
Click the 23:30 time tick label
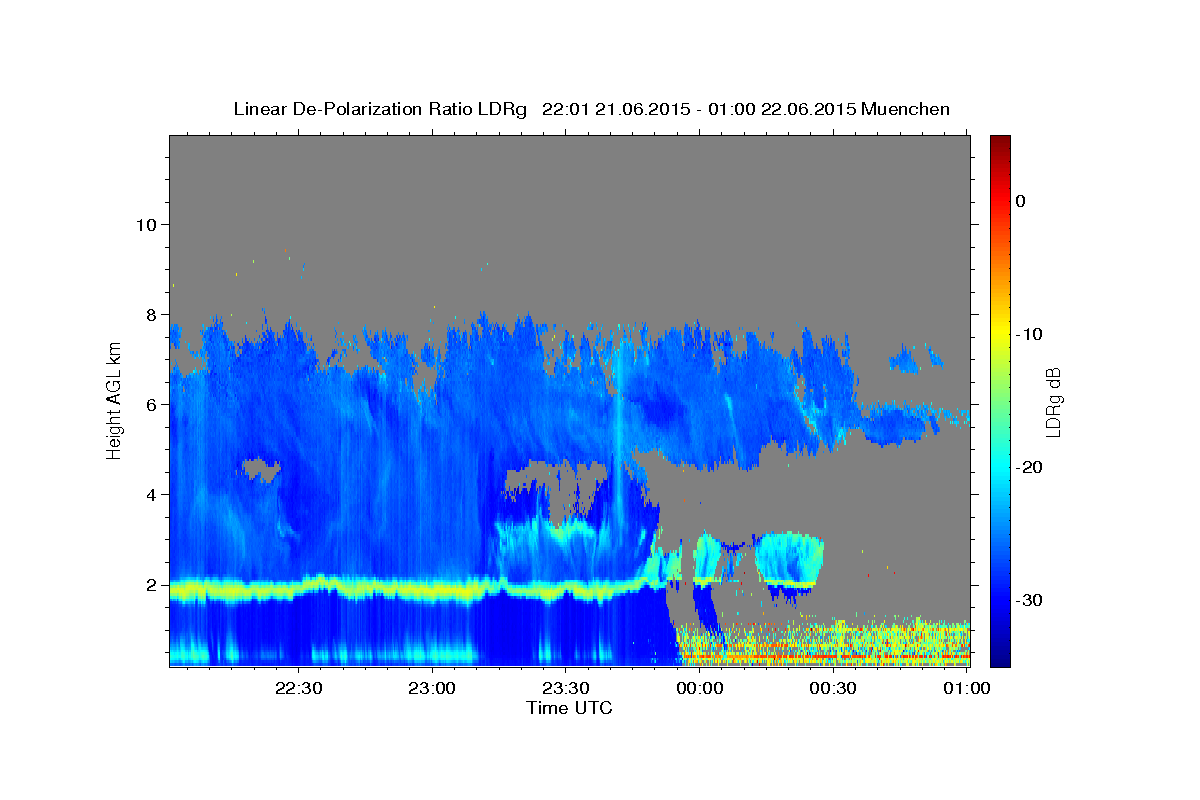point(566,689)
